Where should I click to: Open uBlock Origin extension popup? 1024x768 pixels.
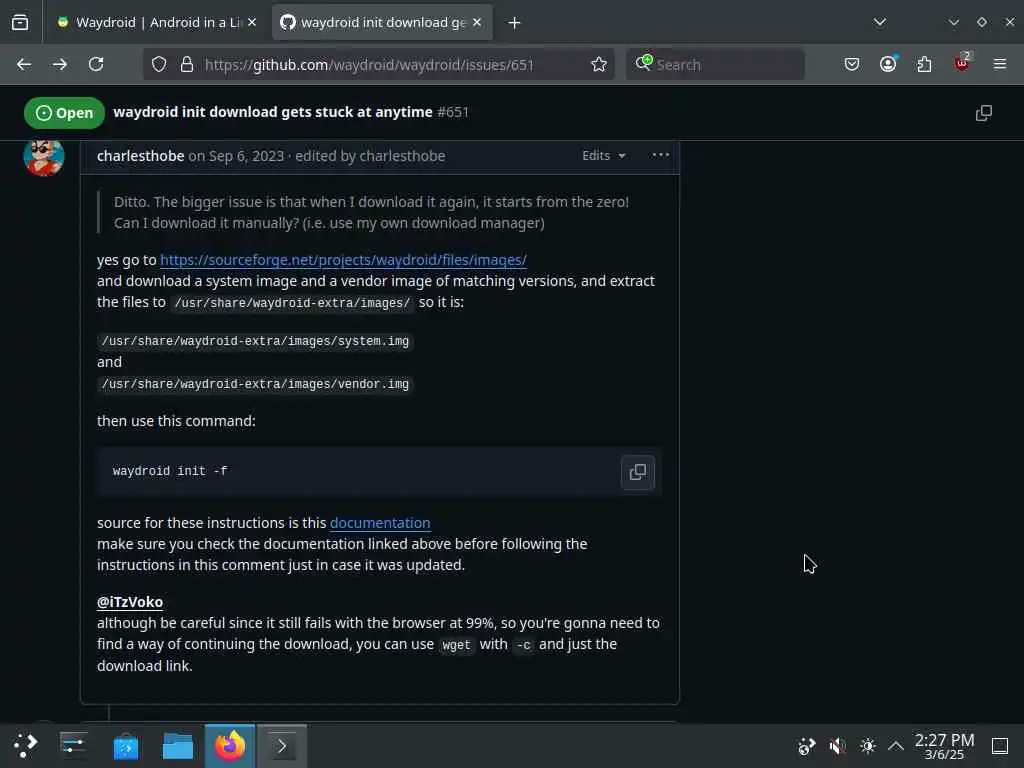[962, 63]
